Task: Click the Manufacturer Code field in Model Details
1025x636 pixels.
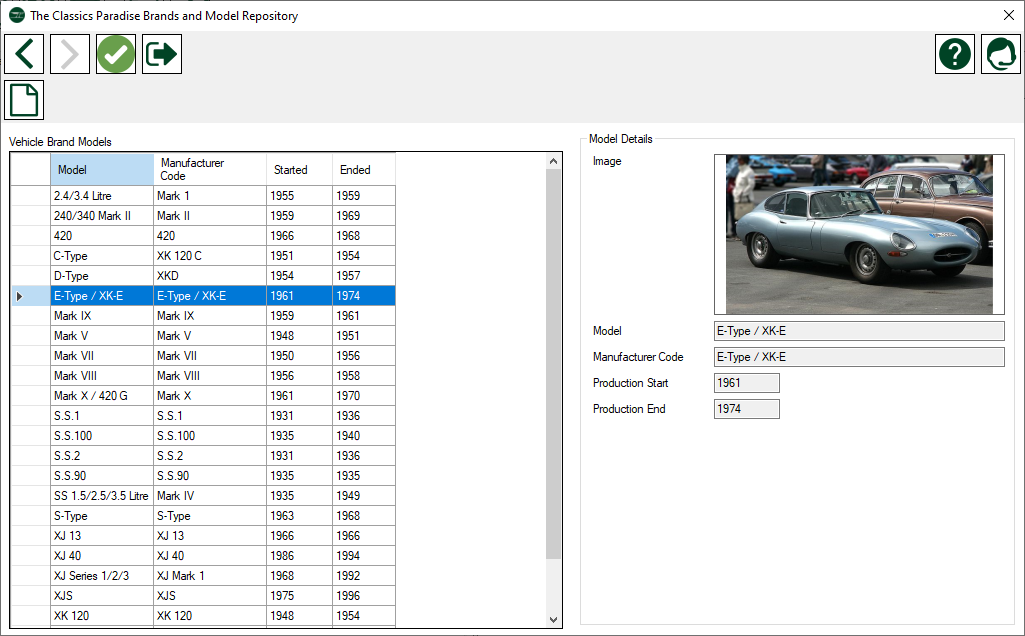Action: pos(859,357)
